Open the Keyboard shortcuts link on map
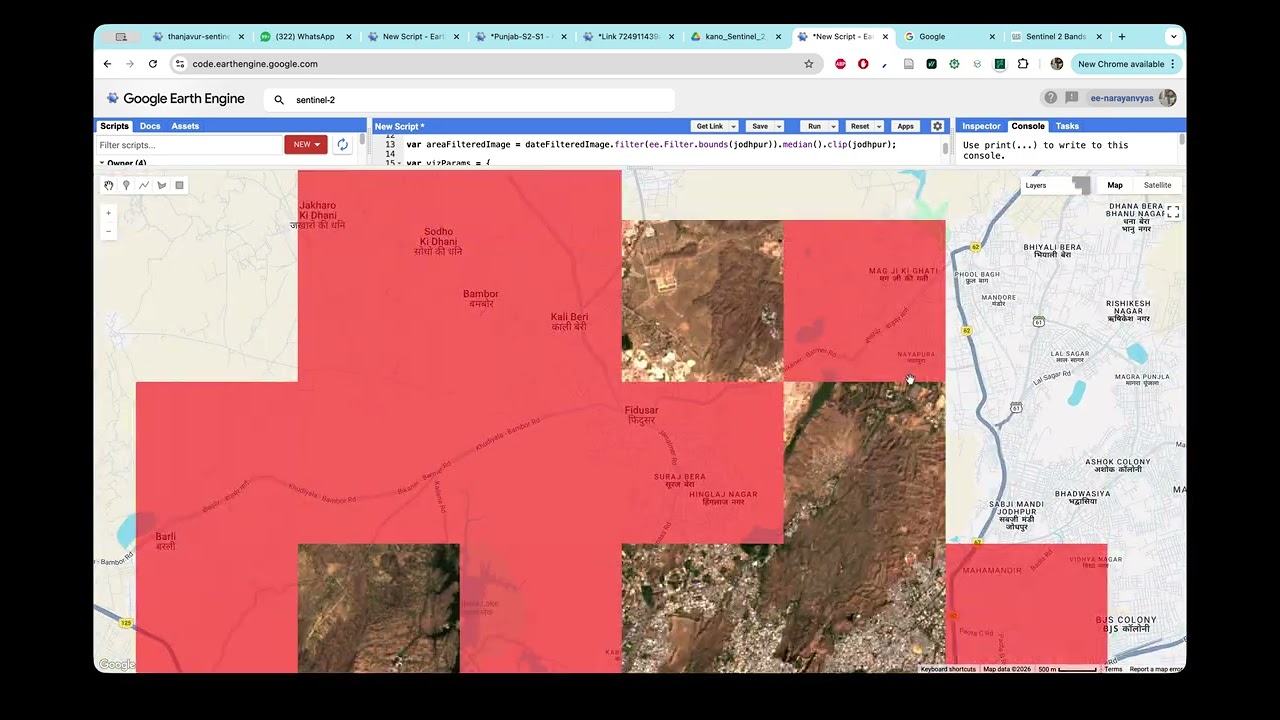This screenshot has height=720, width=1280. 948,669
